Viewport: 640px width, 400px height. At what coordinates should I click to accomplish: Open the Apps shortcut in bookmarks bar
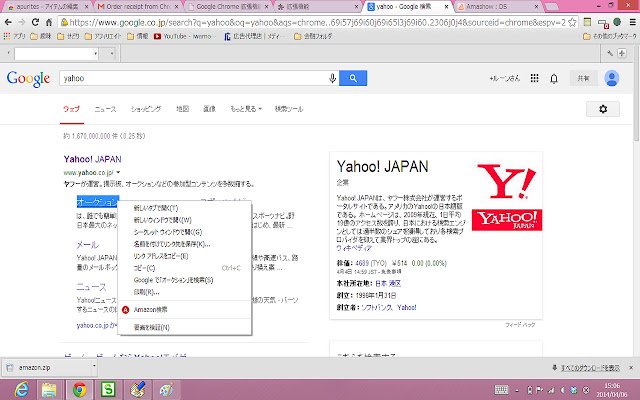[x=15, y=36]
